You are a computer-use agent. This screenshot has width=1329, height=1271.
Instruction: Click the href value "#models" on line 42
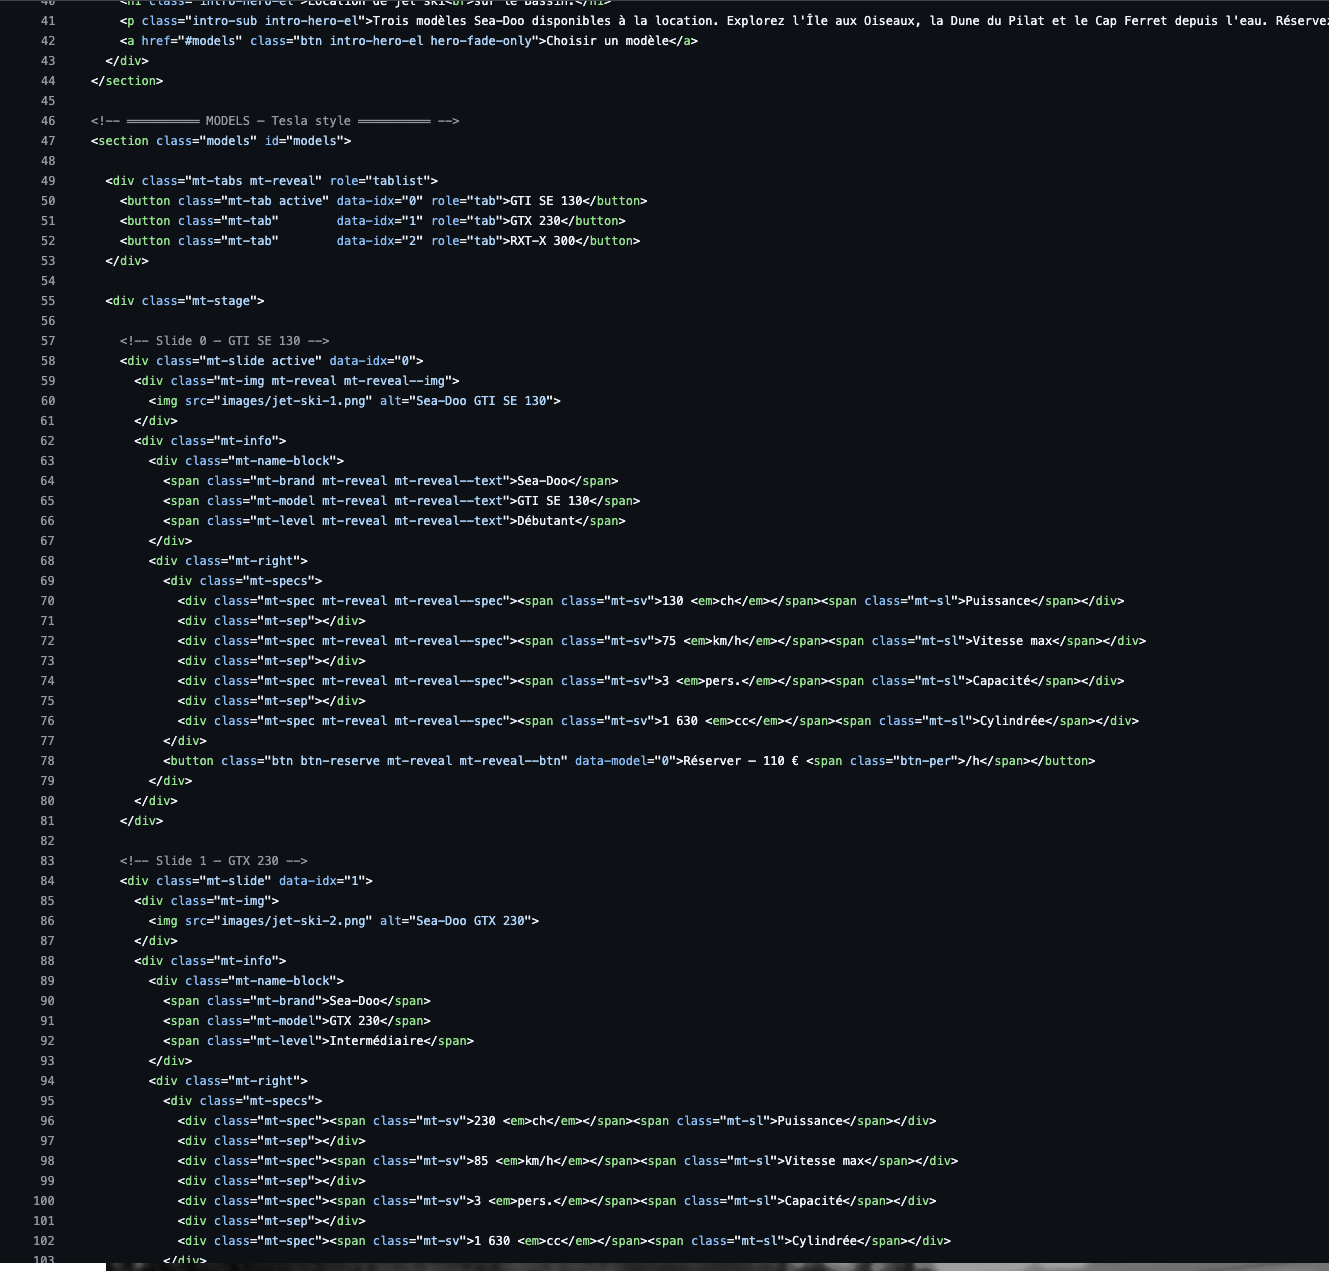tap(210, 41)
